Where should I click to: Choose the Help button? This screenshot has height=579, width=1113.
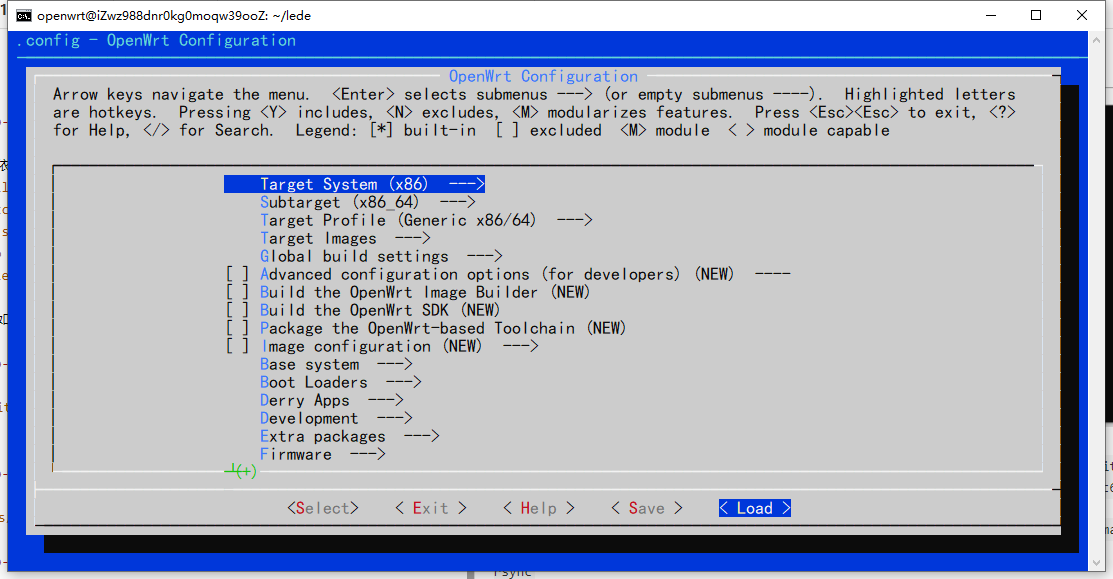coord(538,508)
